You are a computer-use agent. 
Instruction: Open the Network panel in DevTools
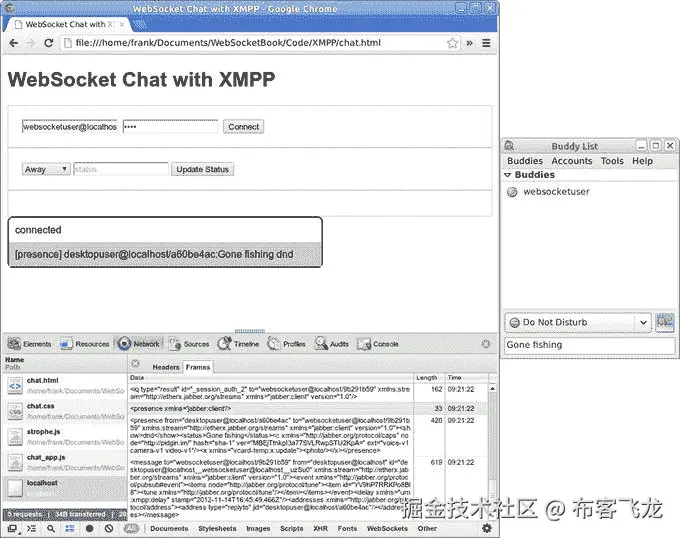point(139,344)
